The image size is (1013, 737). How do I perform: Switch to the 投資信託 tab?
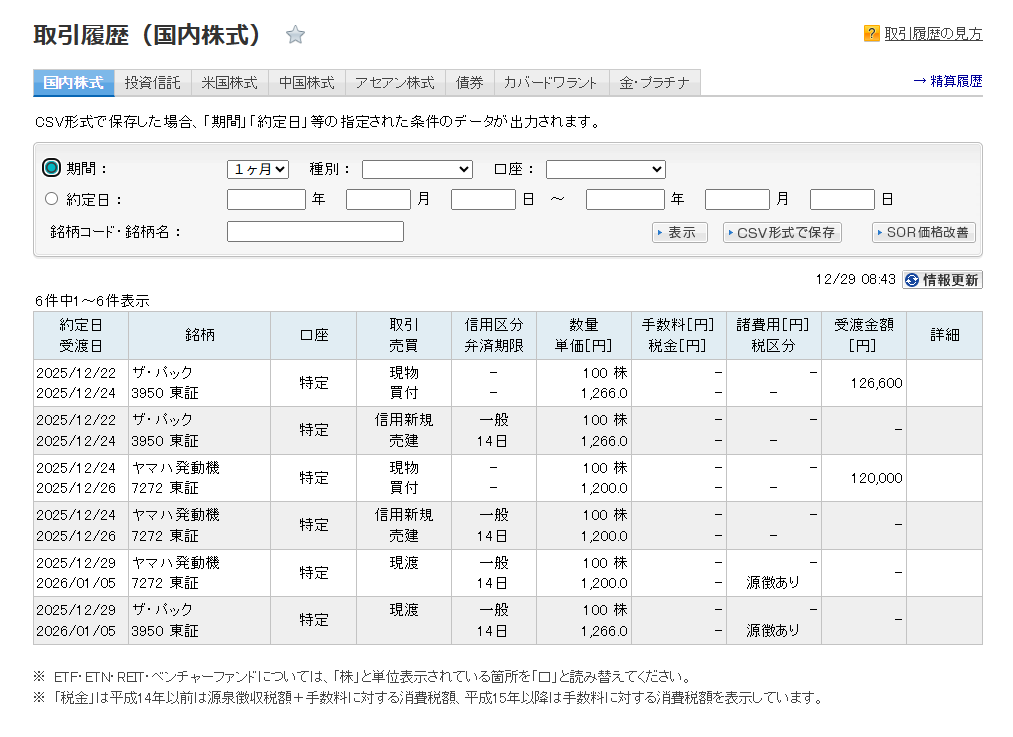[153, 83]
